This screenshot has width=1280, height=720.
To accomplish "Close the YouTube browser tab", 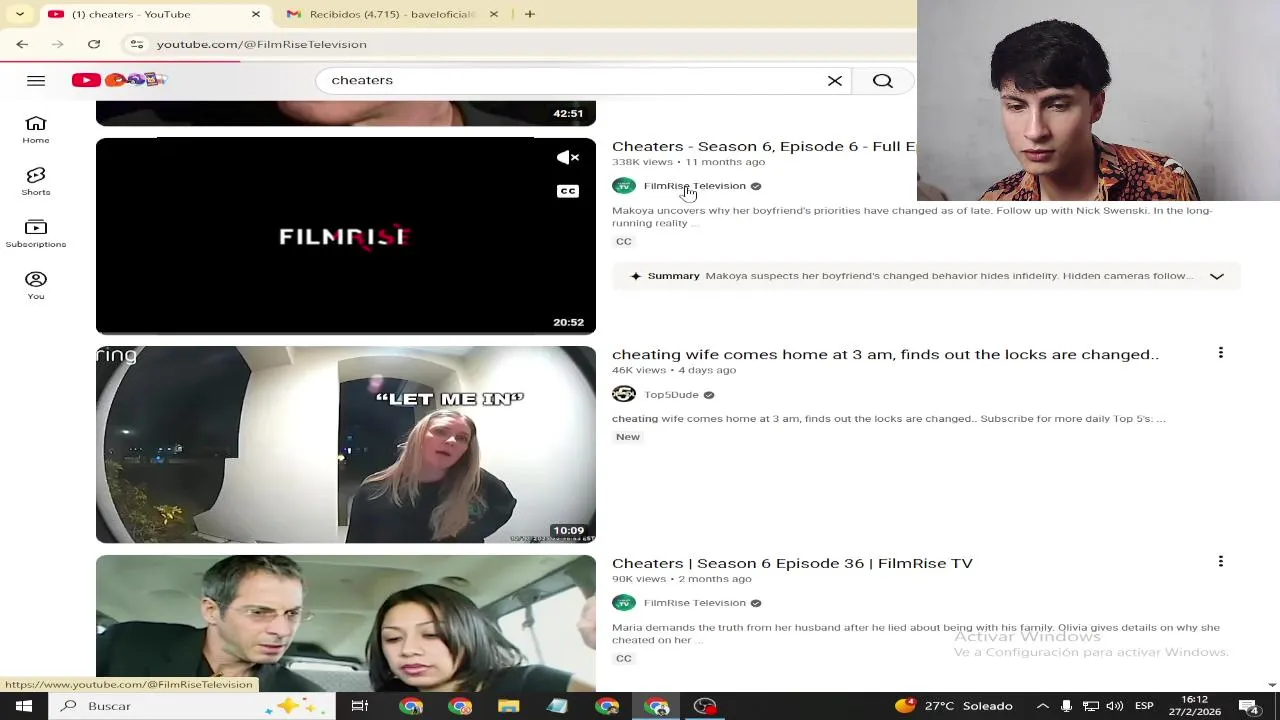I will click(x=256, y=14).
